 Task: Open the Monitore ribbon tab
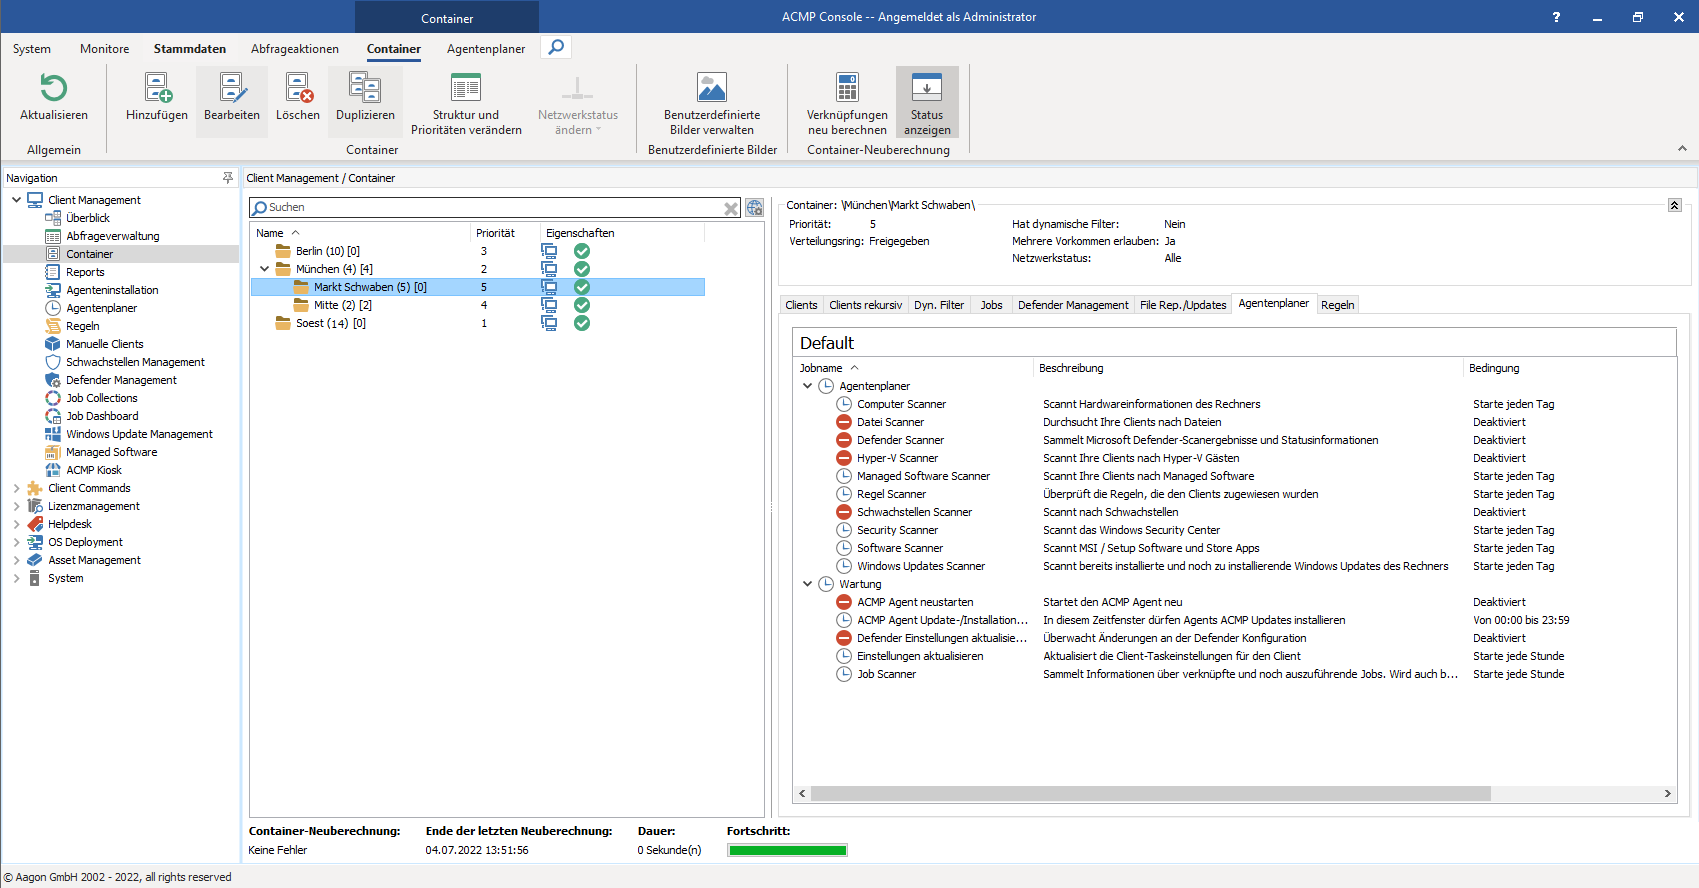click(104, 48)
